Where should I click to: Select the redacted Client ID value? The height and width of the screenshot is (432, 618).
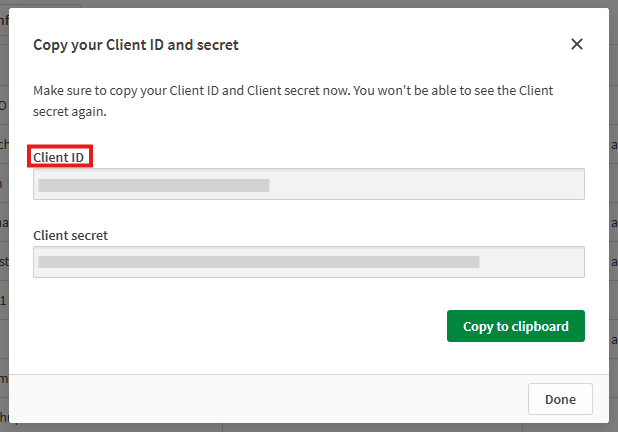(154, 185)
